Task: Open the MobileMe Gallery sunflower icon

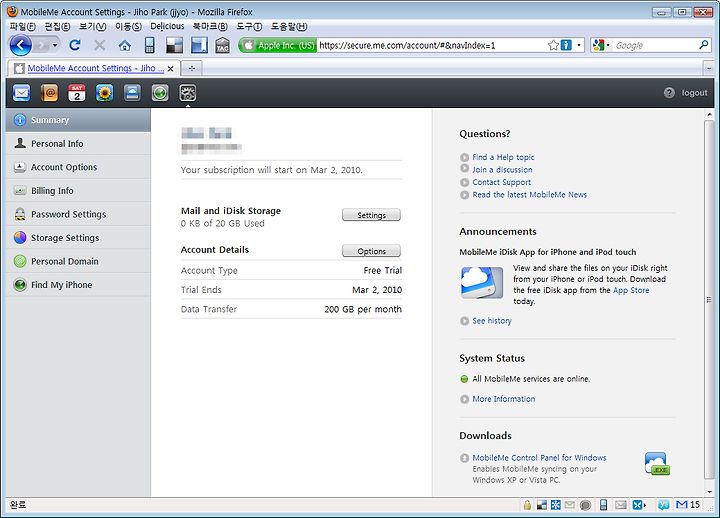Action: 104,93
